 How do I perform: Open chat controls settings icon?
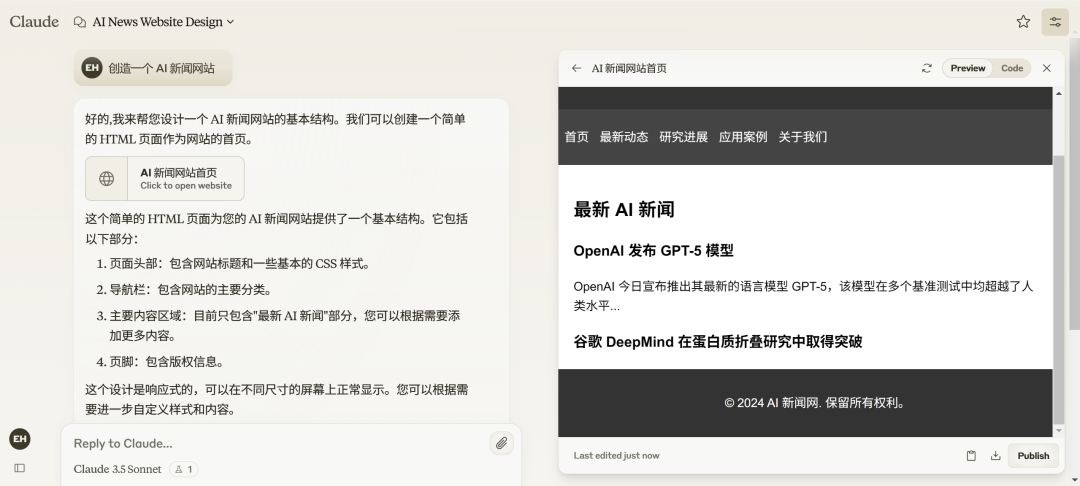(x=1055, y=22)
